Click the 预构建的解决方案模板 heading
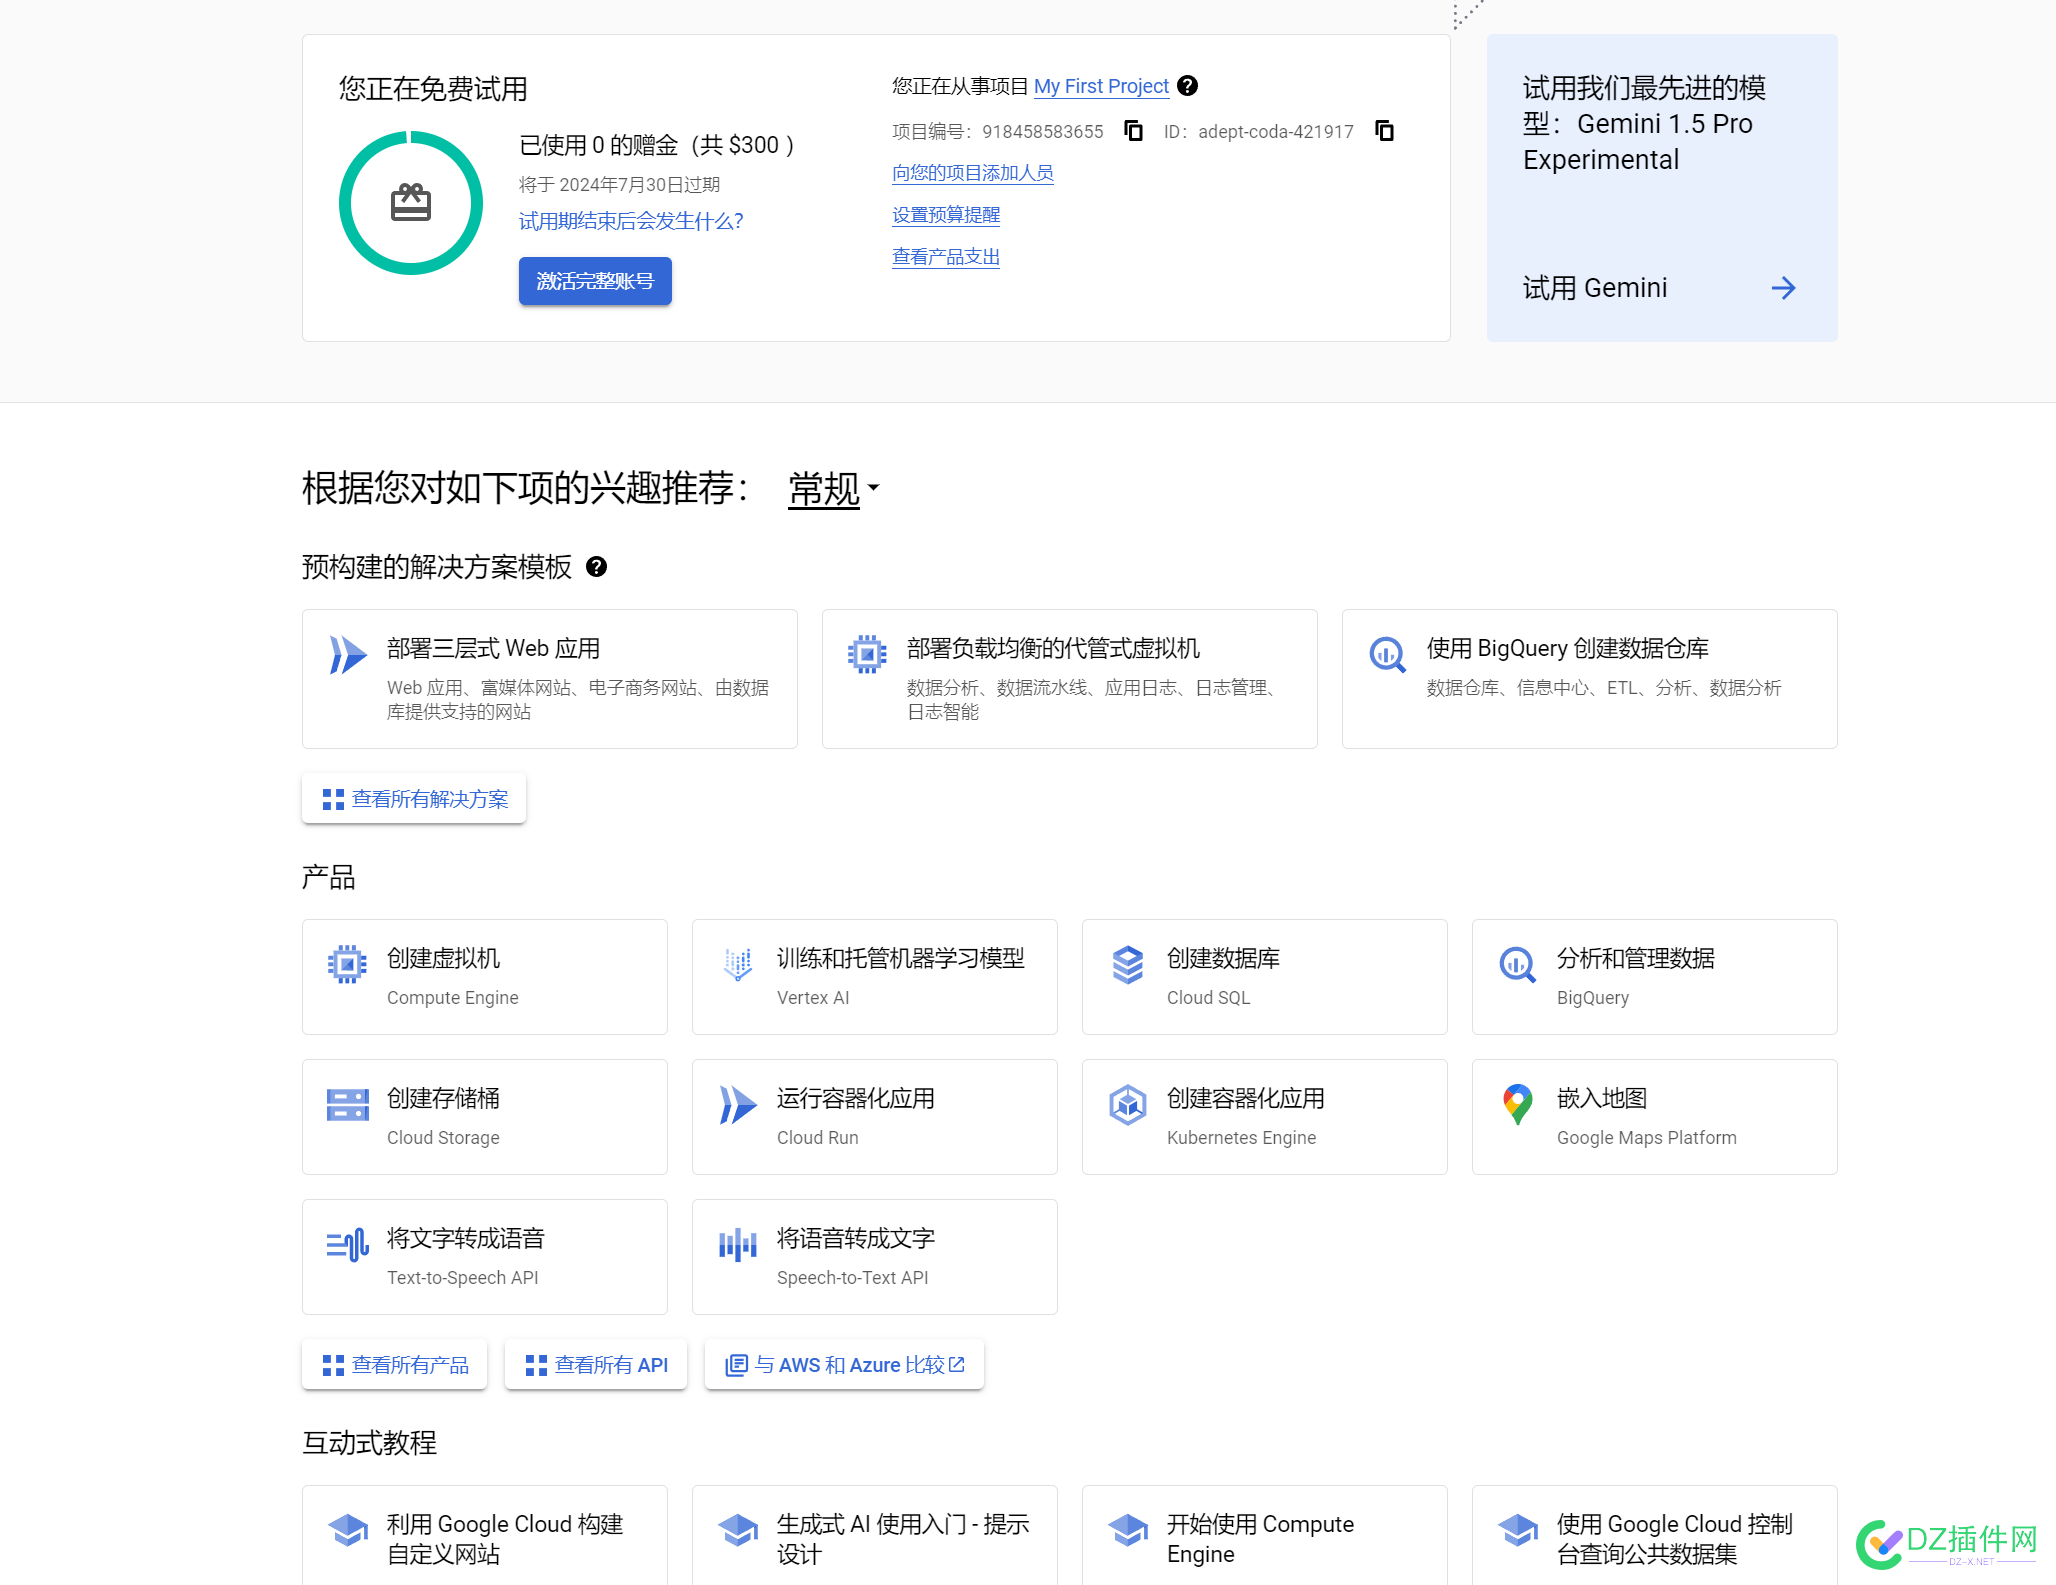Screen dimensions: 2056x1585 click(437, 567)
